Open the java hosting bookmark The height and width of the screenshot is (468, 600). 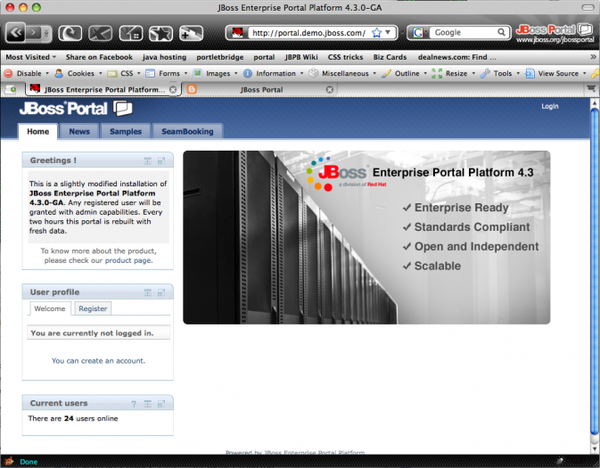(165, 57)
